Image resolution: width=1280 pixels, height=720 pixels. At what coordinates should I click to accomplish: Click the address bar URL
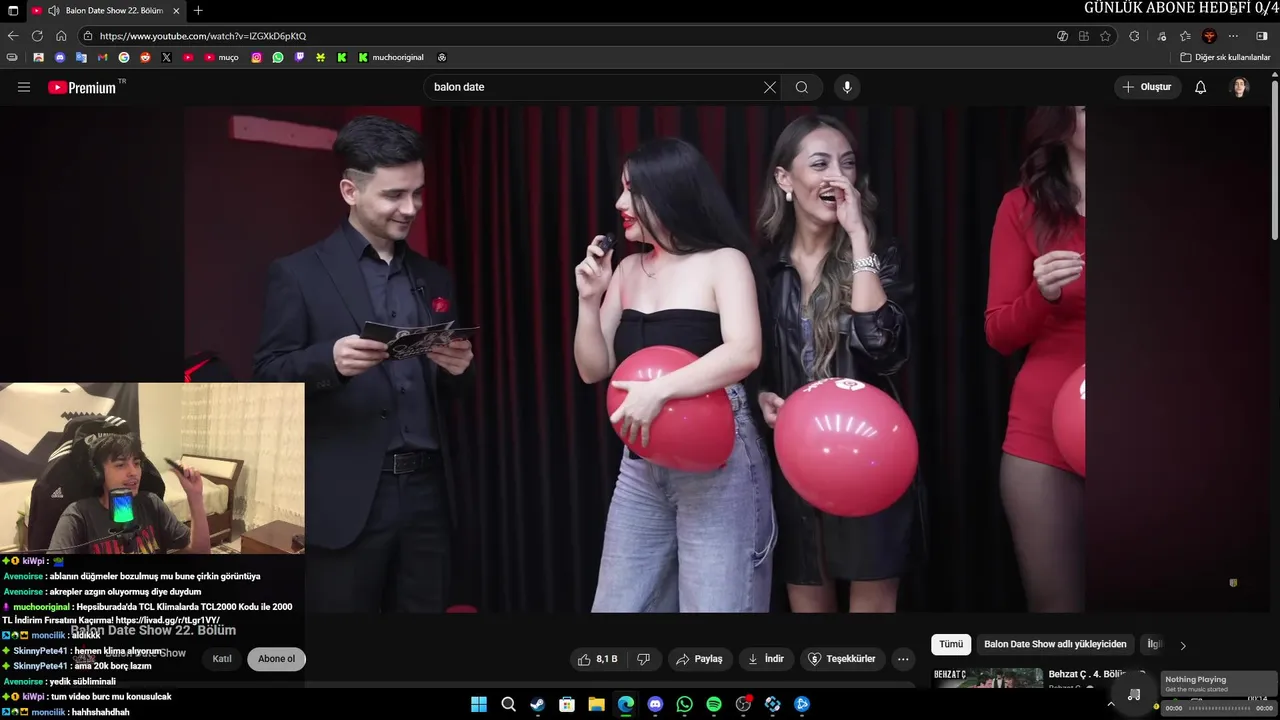(x=203, y=36)
